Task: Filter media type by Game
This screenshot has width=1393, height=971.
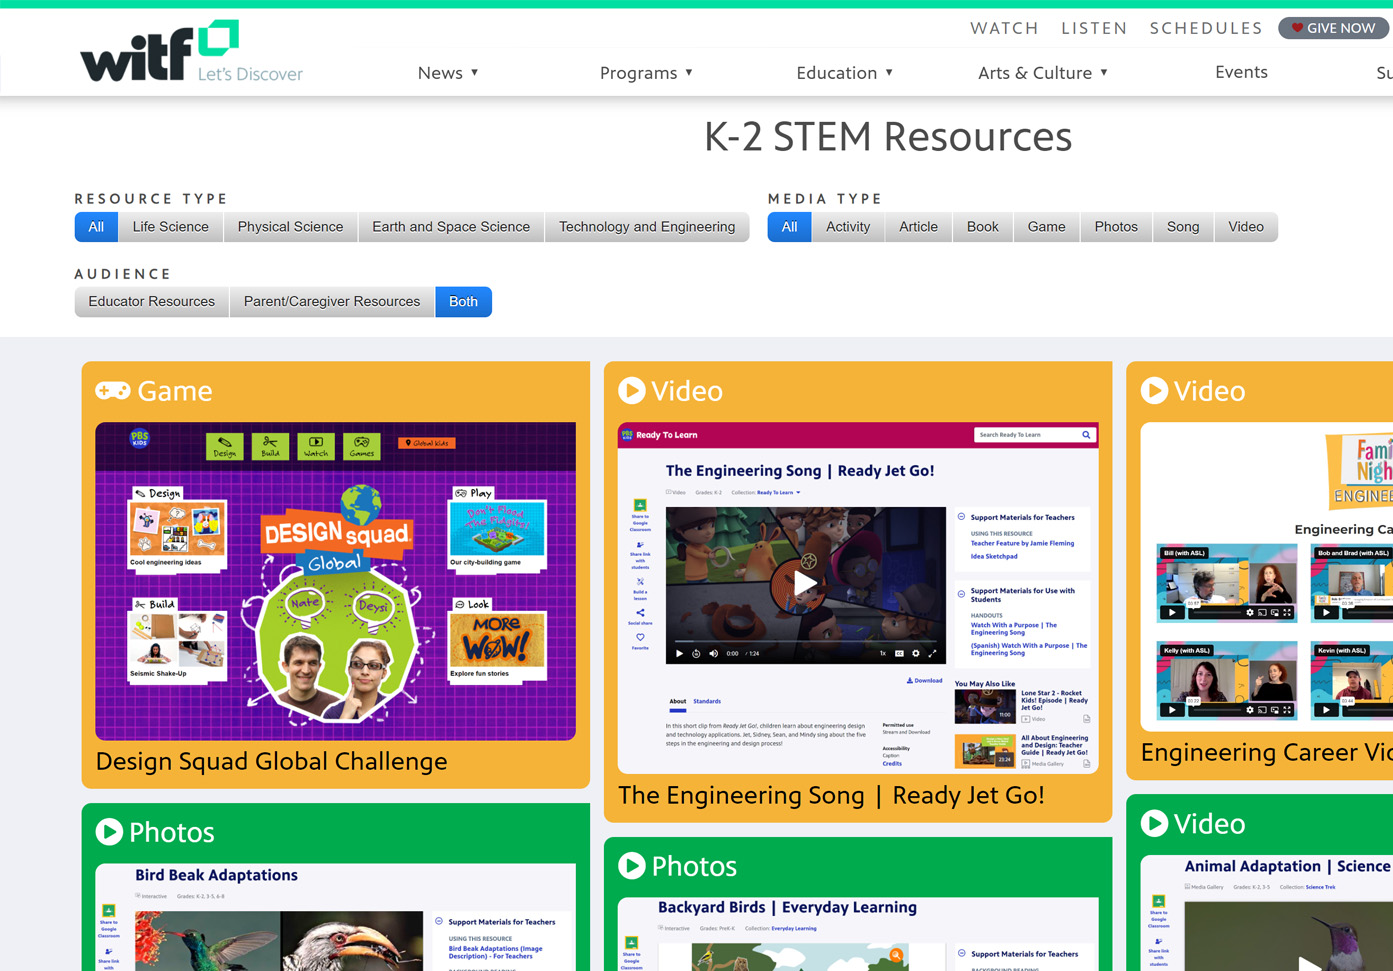Action: point(1047,227)
